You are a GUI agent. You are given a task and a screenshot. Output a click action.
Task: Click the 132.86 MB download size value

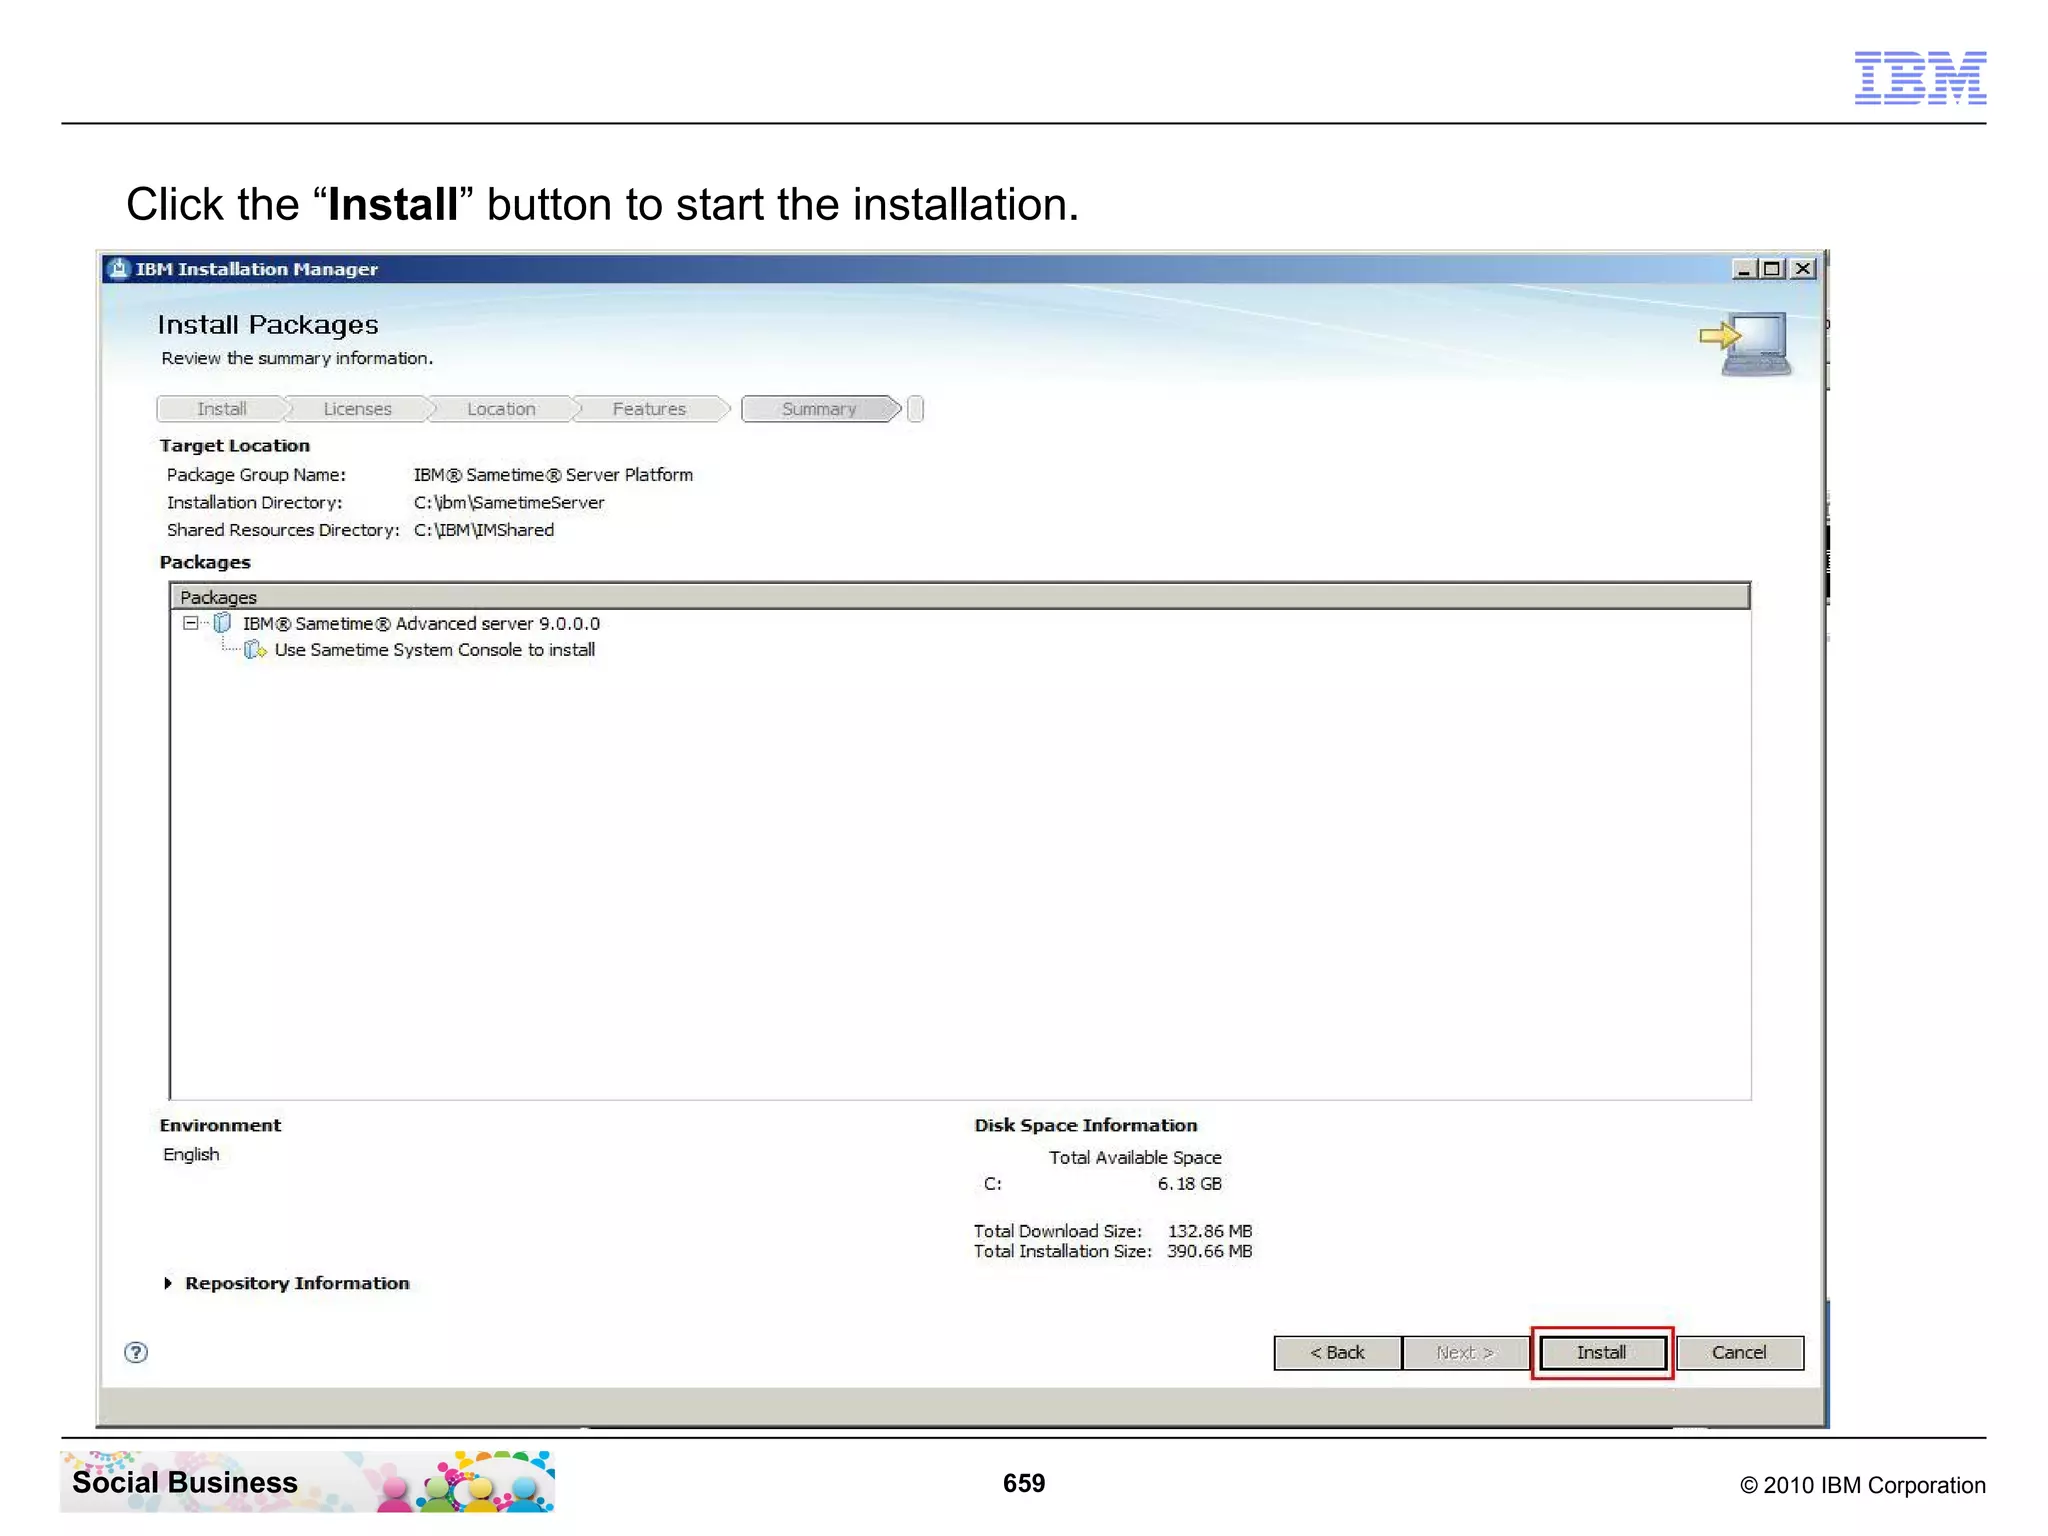[1210, 1231]
